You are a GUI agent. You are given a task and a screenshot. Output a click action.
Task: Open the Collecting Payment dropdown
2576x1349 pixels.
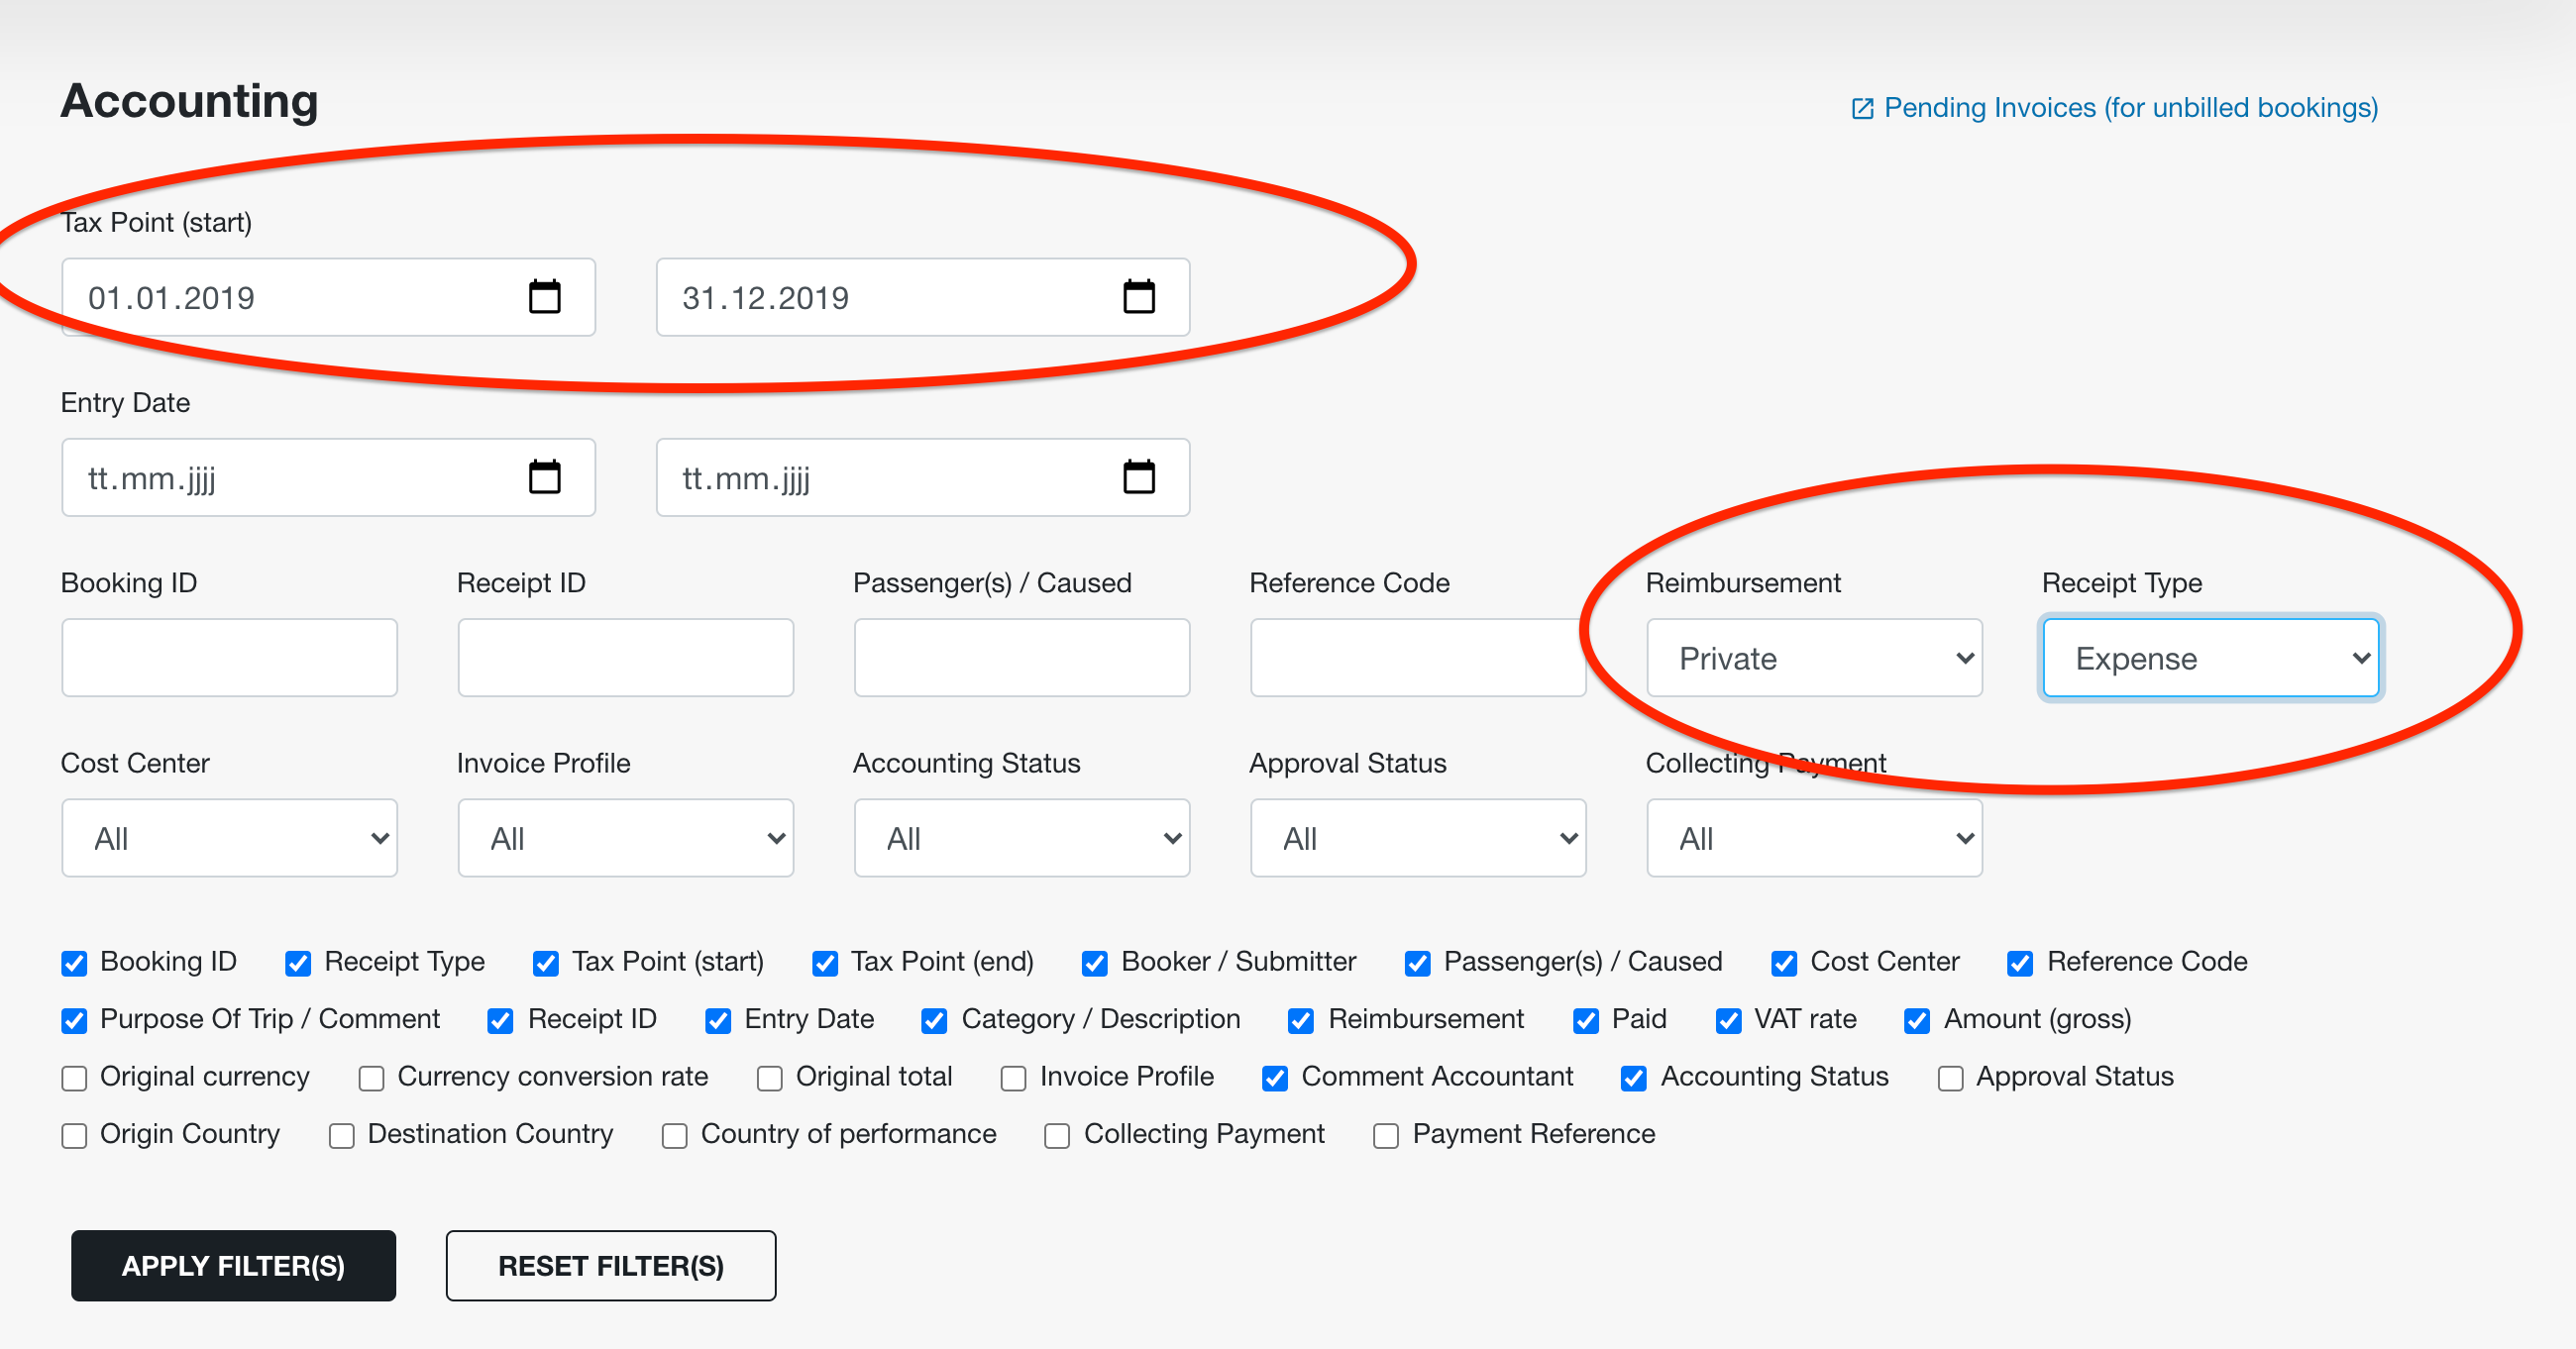coord(1814,838)
